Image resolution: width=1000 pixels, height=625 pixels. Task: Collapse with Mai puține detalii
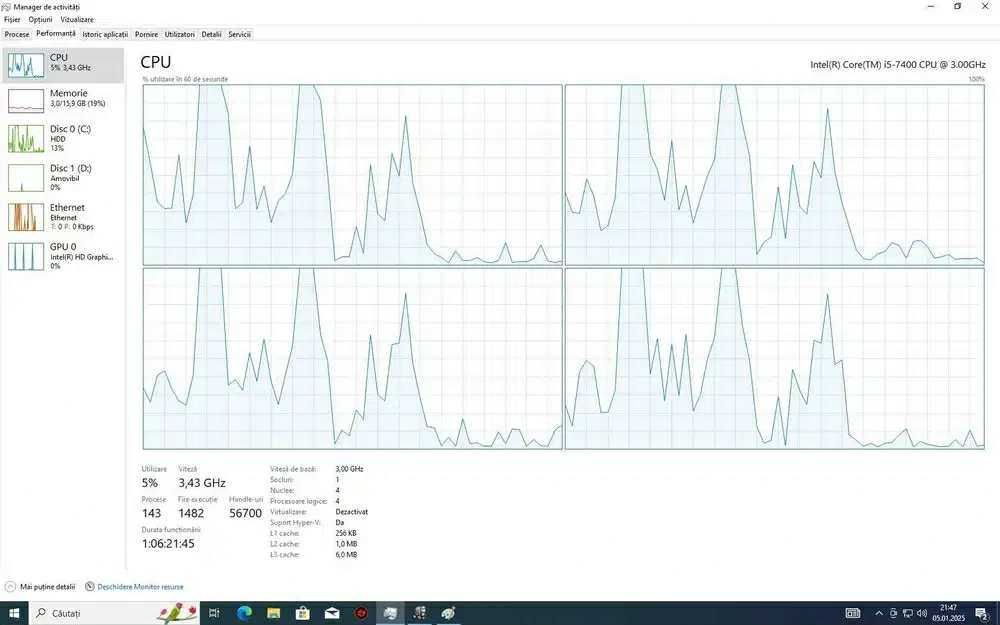point(40,587)
